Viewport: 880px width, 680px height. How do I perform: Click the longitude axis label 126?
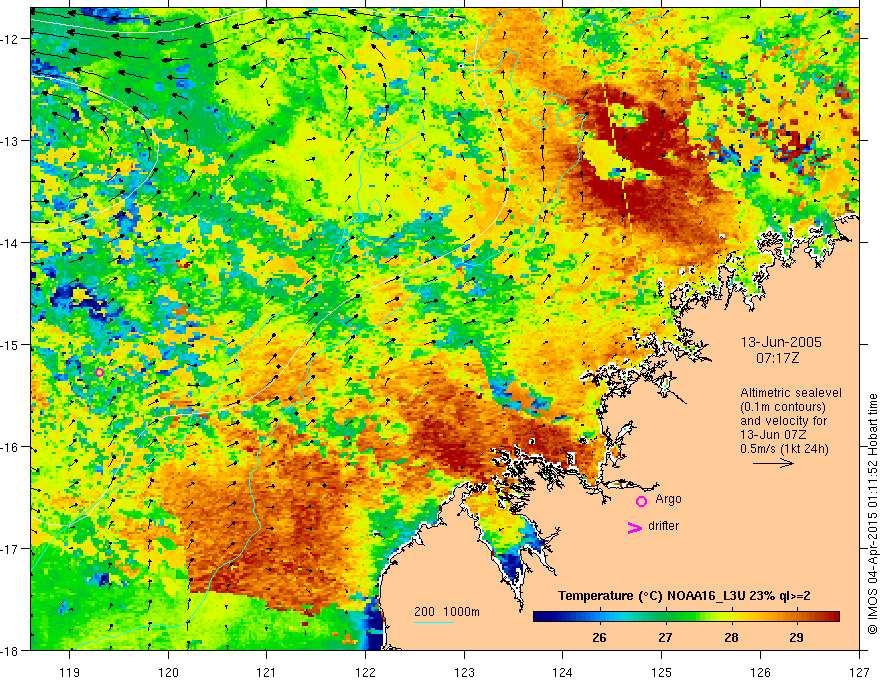(760, 672)
